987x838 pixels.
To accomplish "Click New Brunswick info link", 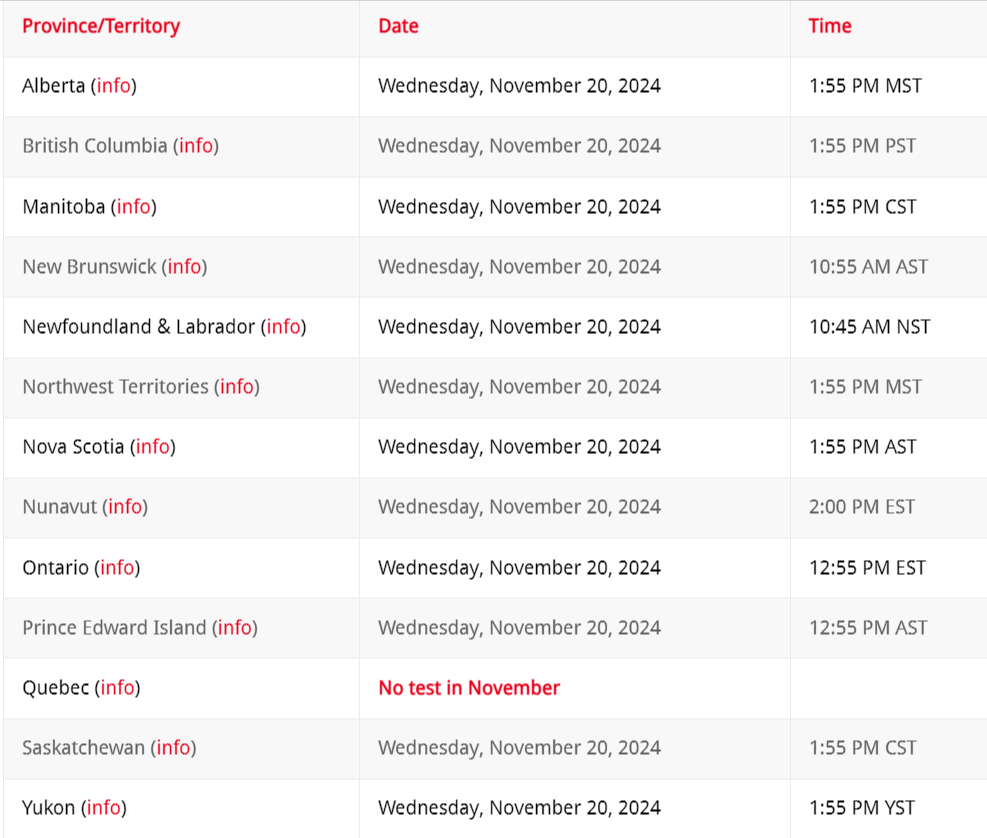I will [184, 267].
